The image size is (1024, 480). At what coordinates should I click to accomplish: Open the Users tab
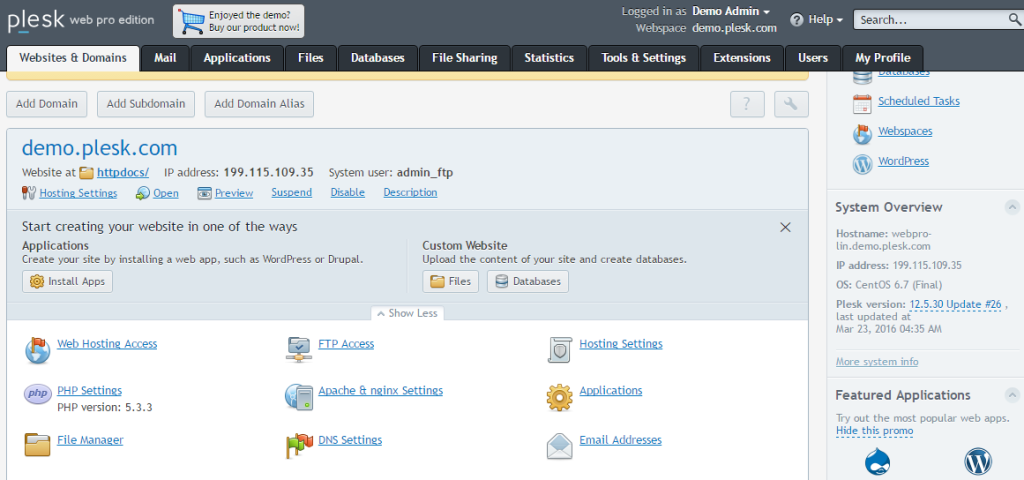coord(813,58)
